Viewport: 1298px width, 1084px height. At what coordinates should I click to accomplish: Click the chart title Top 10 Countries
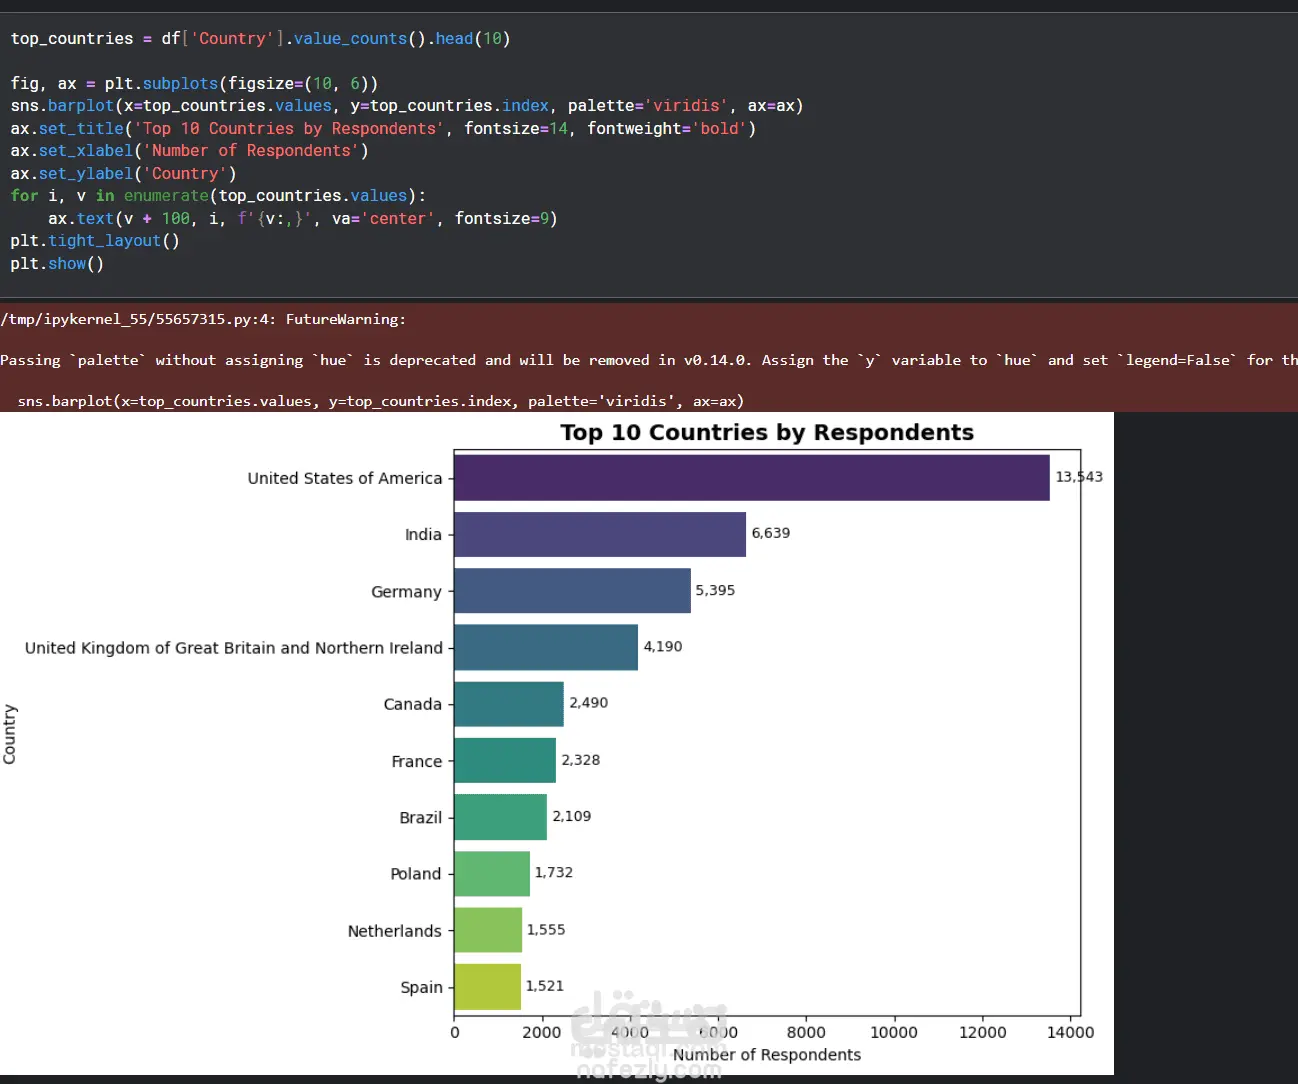(767, 432)
